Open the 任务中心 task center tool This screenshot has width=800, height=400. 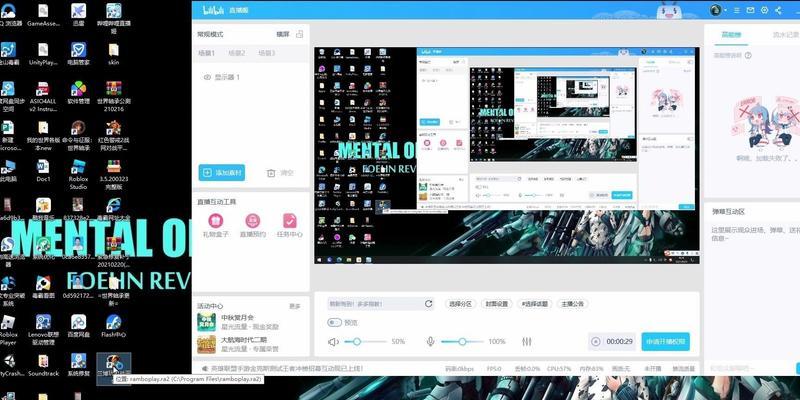290,226
